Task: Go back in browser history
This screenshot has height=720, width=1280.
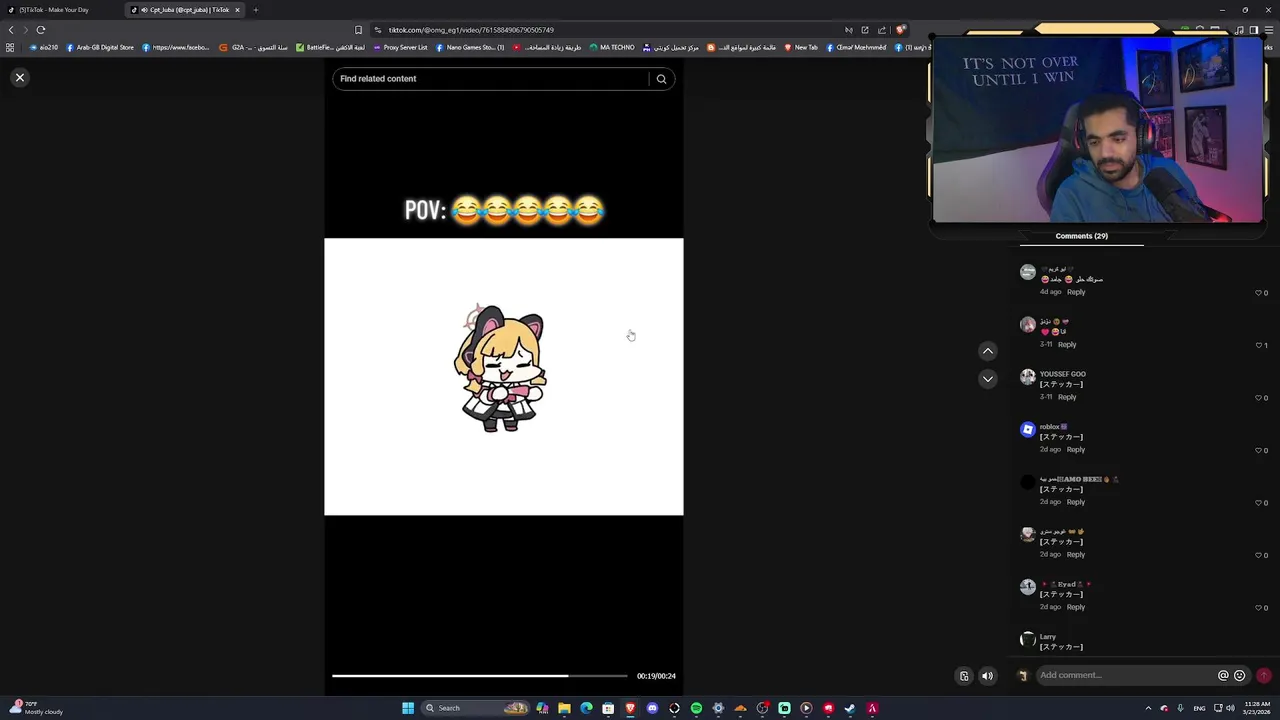Action: coord(12,30)
